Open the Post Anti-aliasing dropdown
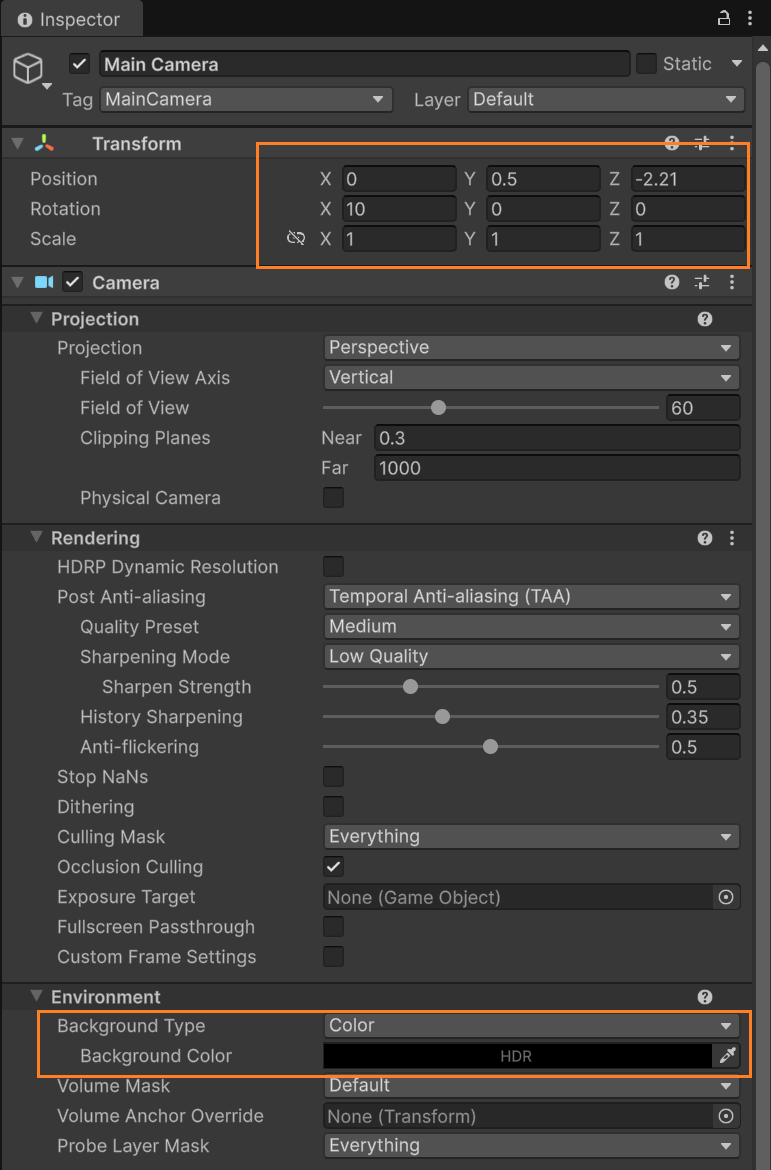The image size is (771, 1170). (x=532, y=597)
